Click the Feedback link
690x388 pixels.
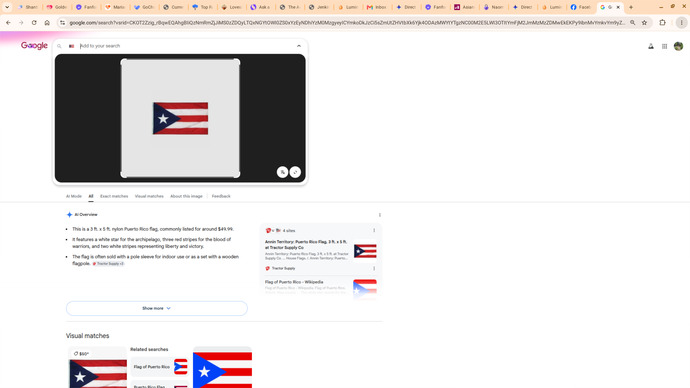coord(221,196)
